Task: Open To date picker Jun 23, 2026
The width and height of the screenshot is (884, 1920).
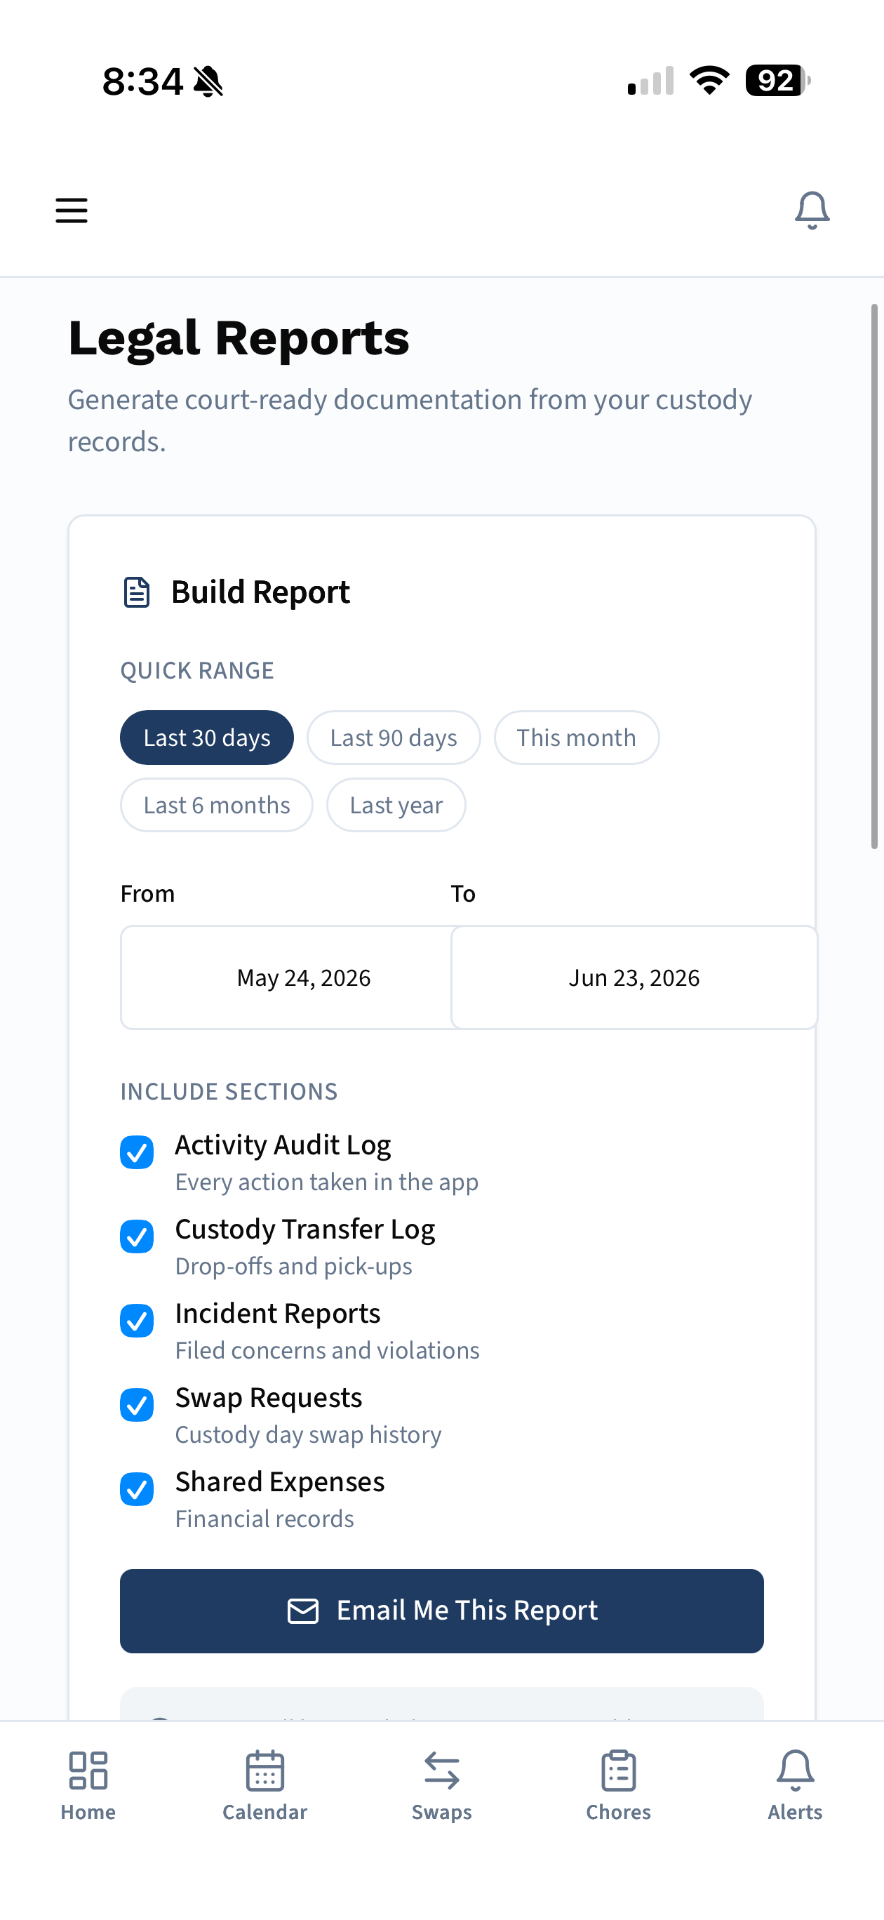Action: 634,978
